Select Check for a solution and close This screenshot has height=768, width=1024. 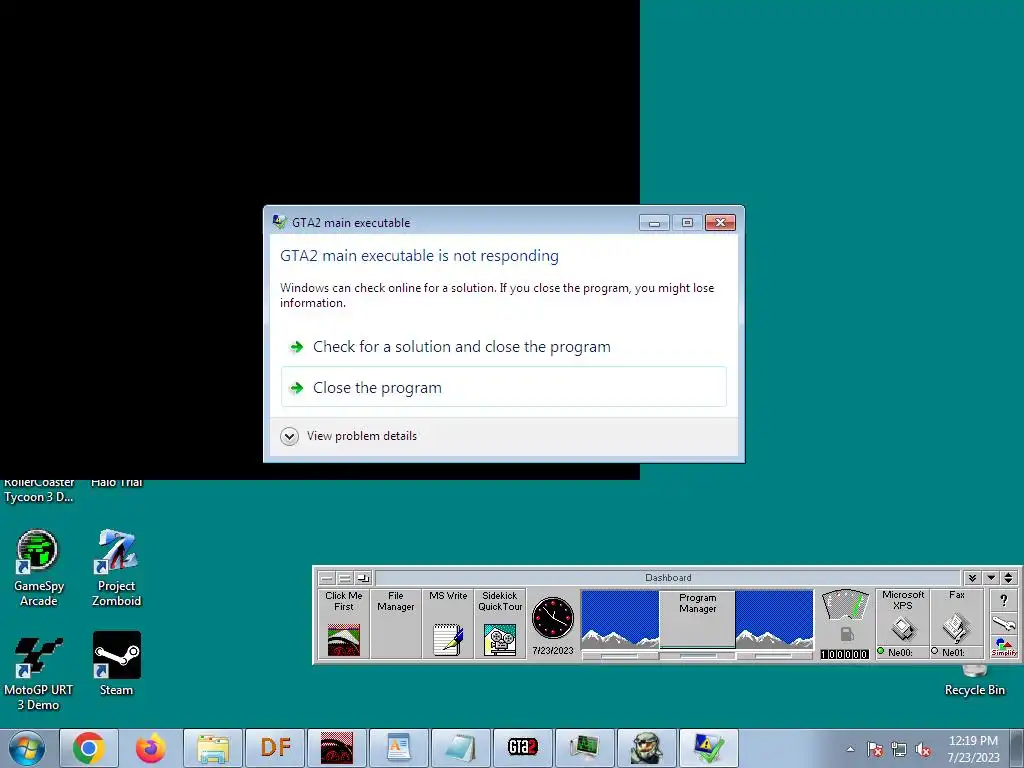point(504,347)
